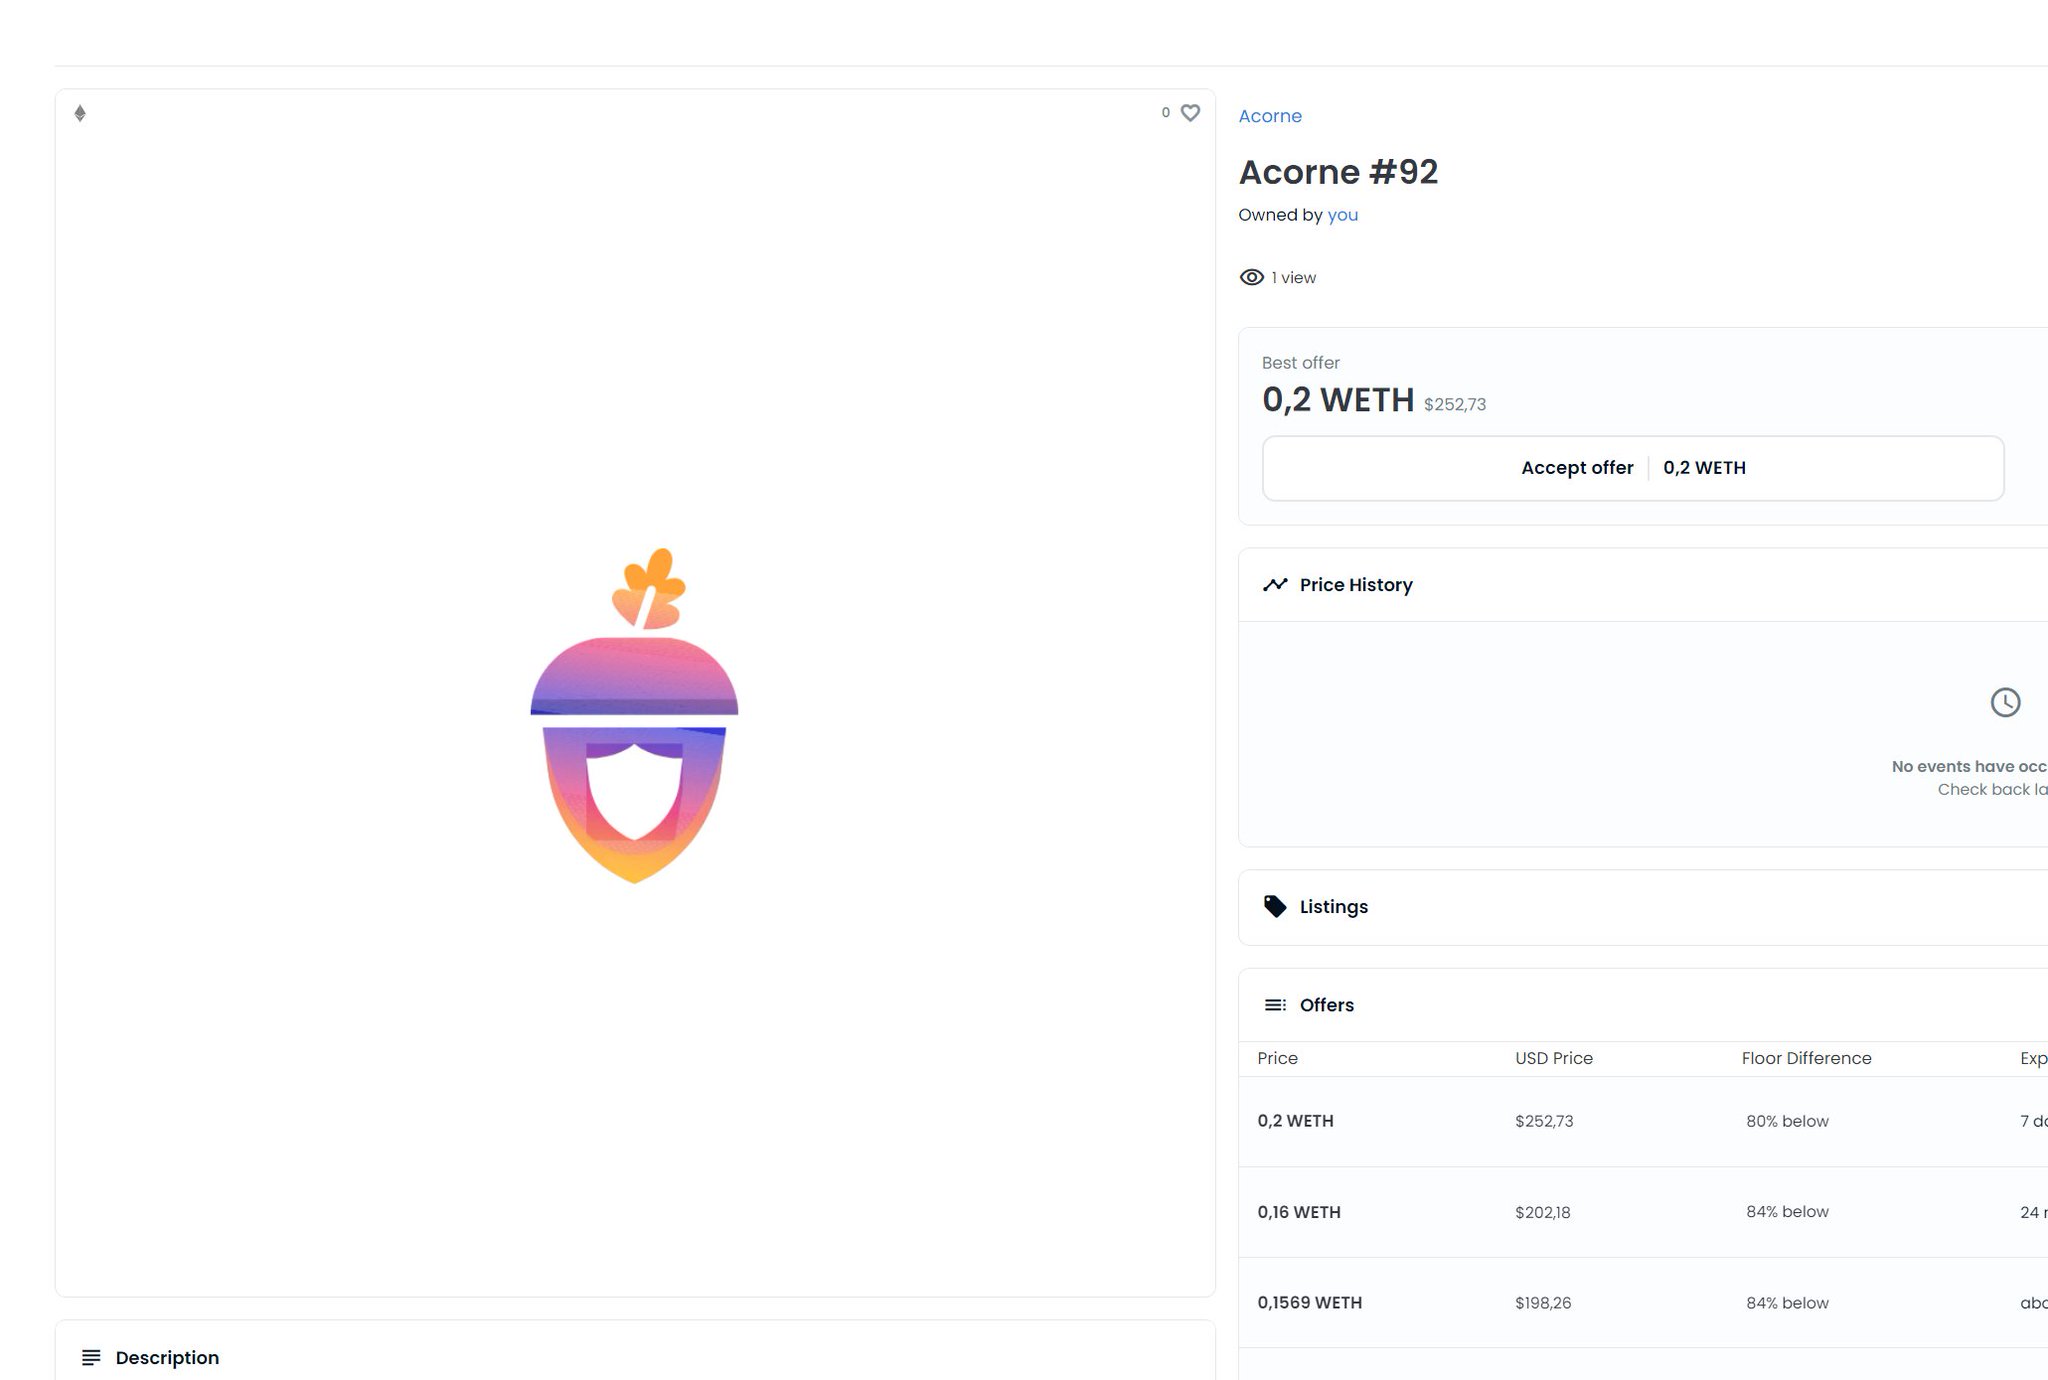Open the Acorne collection link
This screenshot has height=1380, width=2048.
(1270, 116)
